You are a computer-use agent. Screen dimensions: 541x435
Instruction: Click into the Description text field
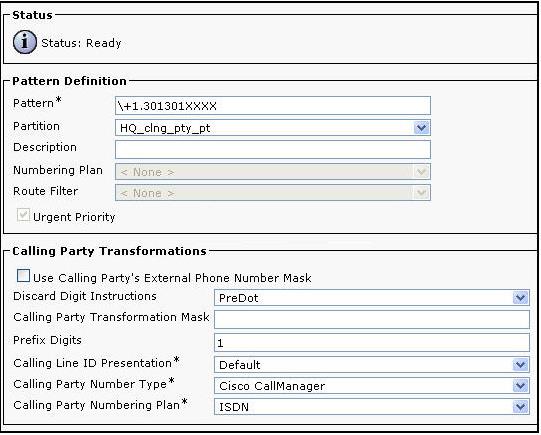[x=273, y=149]
